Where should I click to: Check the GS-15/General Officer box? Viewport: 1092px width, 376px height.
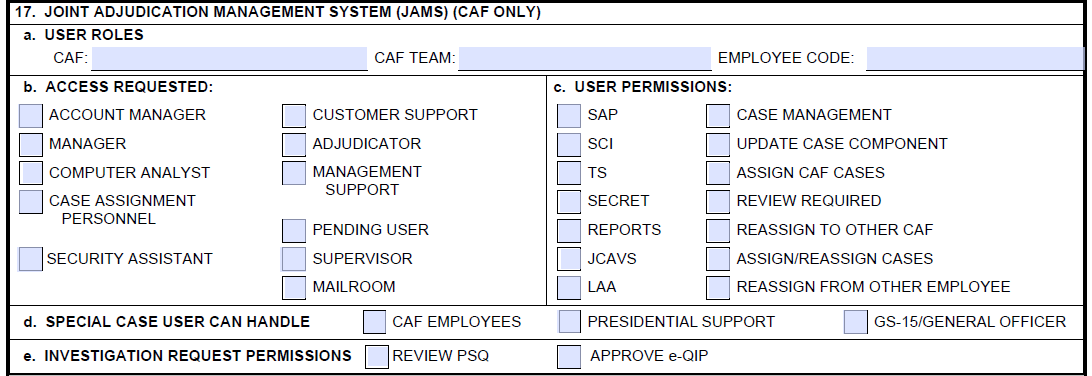(856, 322)
